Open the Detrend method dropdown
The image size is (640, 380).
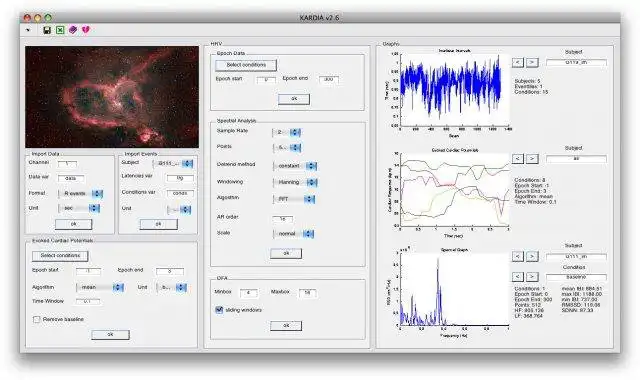[x=295, y=166]
